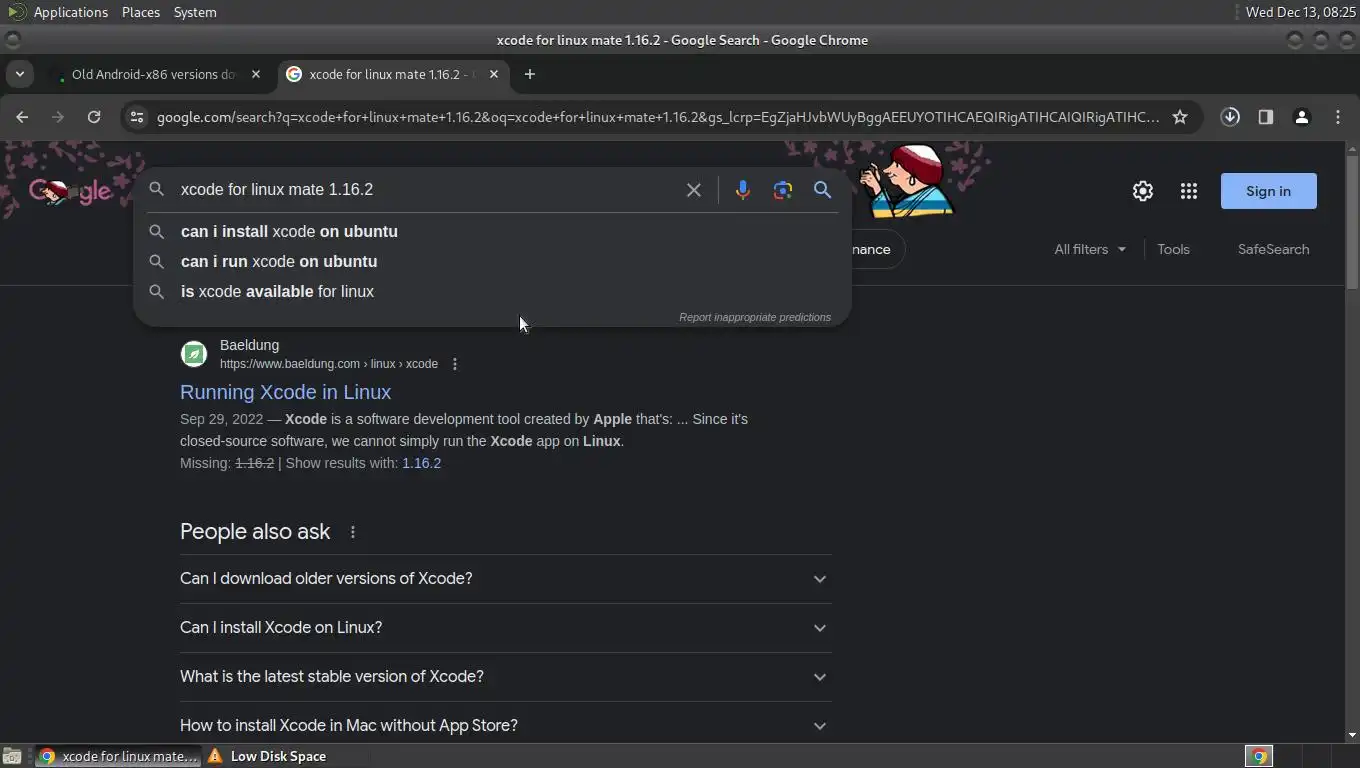Click Report inappropriate predictions

[x=755, y=317]
